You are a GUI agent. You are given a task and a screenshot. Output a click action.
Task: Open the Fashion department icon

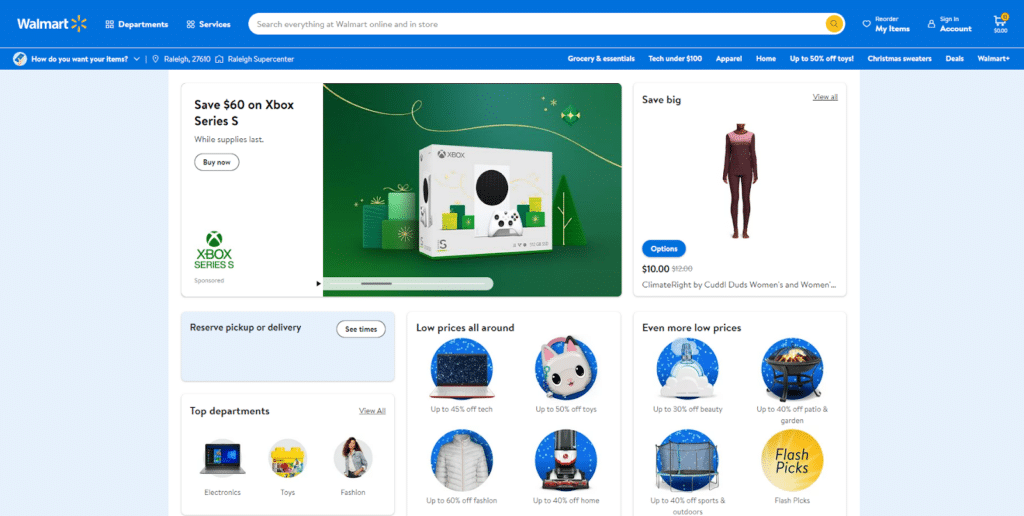click(x=353, y=459)
